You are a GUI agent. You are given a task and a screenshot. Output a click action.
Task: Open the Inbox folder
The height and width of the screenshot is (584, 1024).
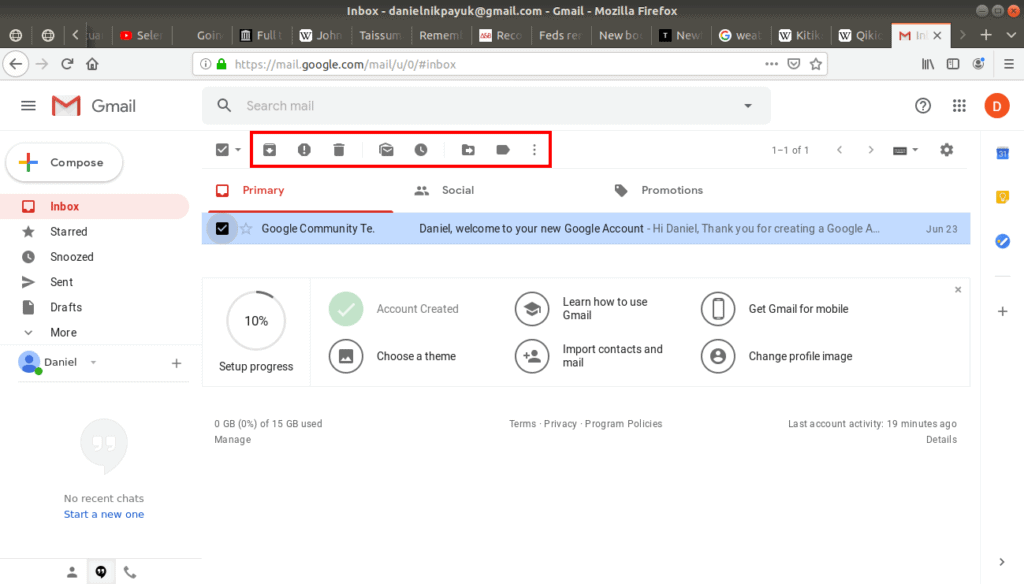(x=65, y=206)
